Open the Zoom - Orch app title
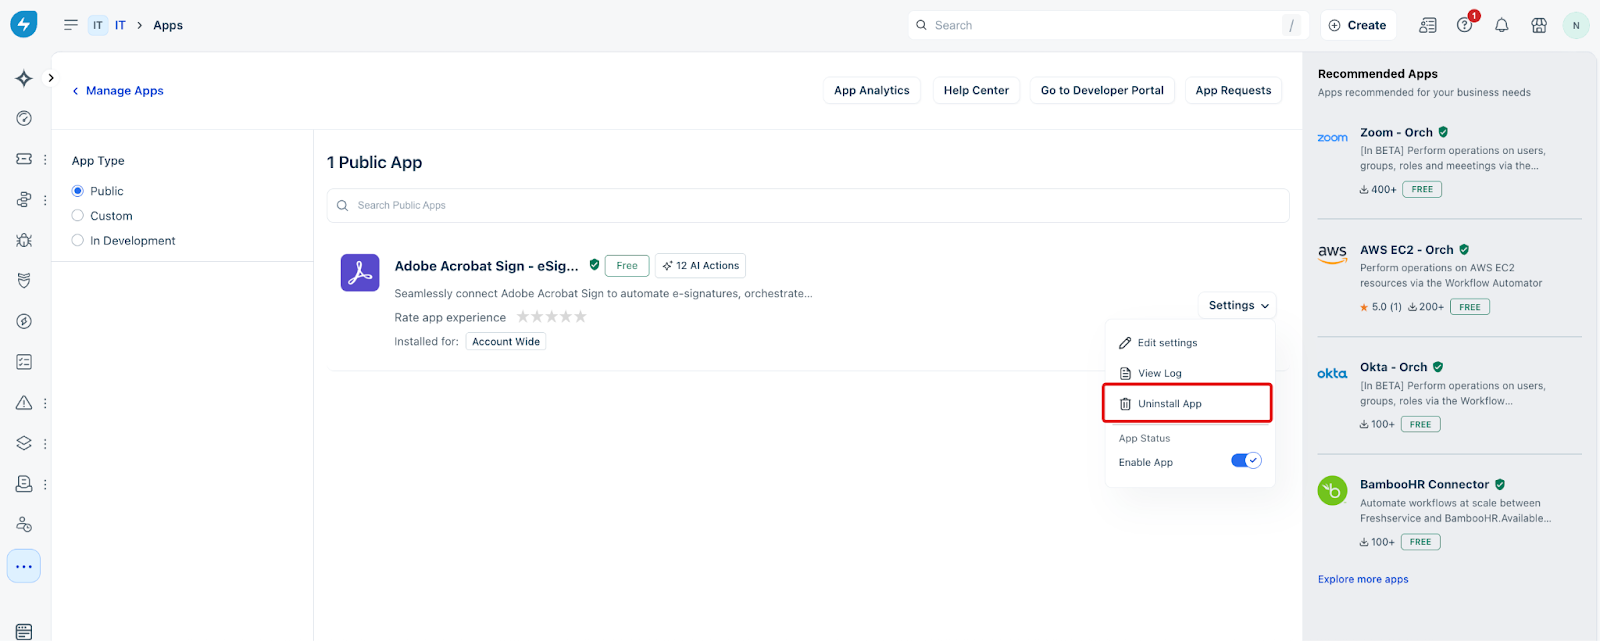The height and width of the screenshot is (641, 1600). click(1396, 132)
